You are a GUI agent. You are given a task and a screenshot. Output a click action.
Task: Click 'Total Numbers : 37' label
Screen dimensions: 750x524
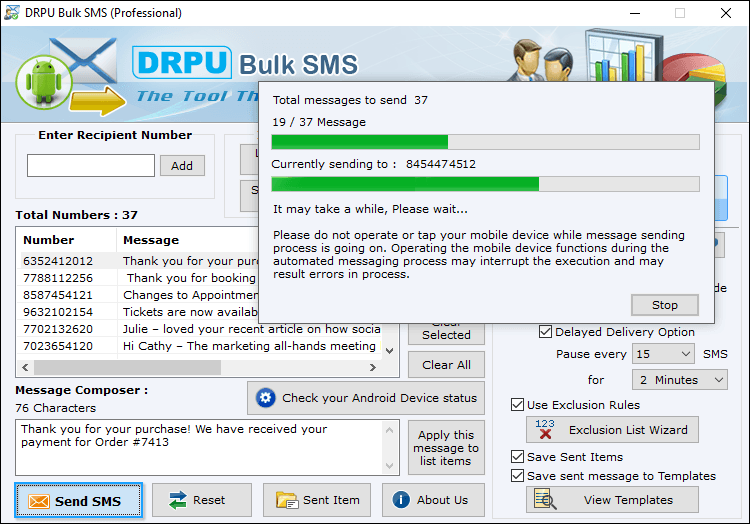(x=77, y=215)
